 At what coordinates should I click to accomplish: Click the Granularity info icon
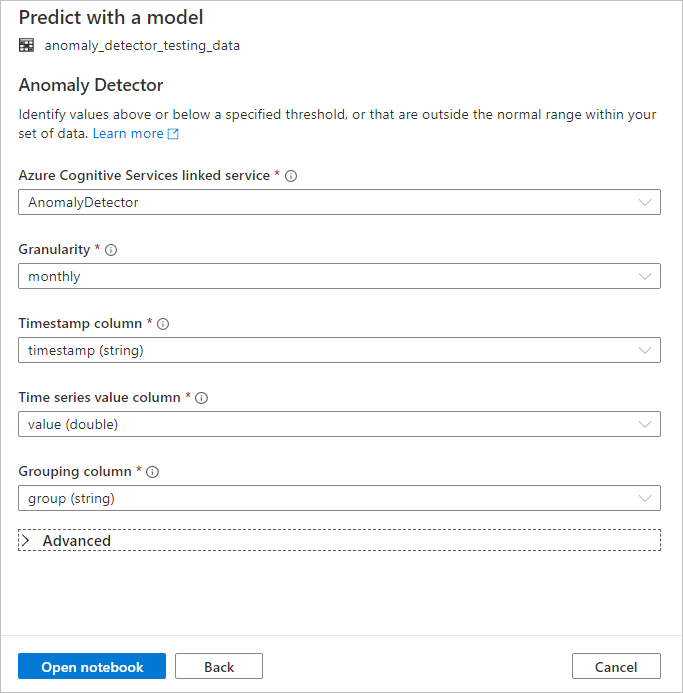point(111,250)
